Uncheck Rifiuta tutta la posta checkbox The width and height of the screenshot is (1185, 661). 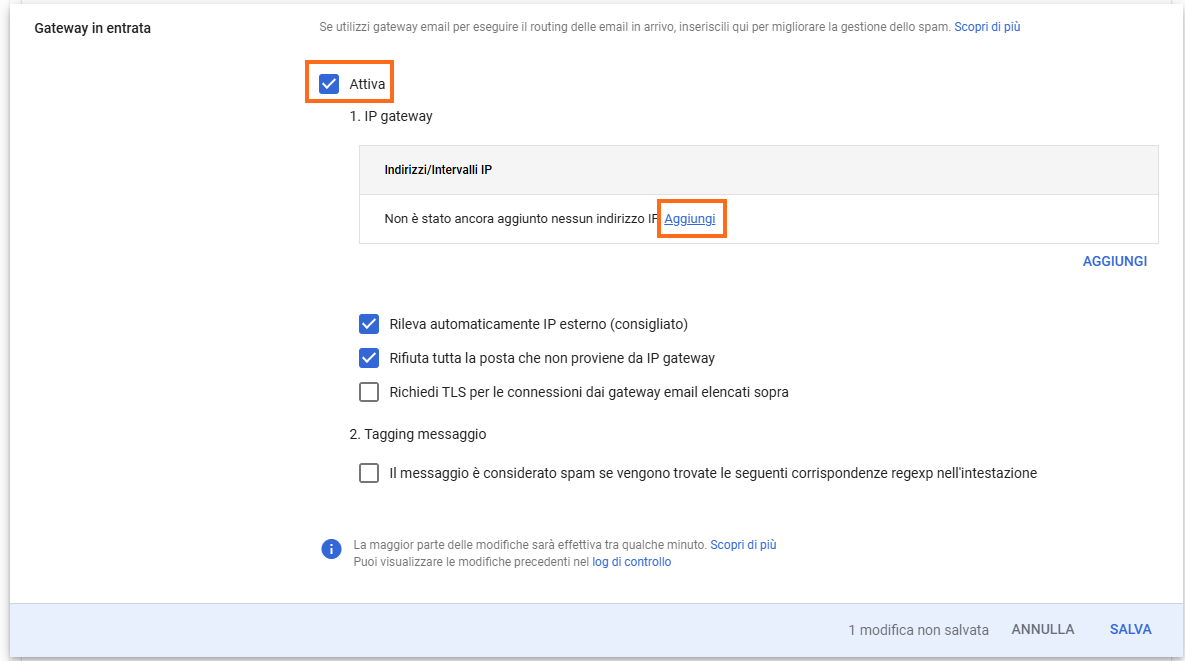[x=369, y=358]
